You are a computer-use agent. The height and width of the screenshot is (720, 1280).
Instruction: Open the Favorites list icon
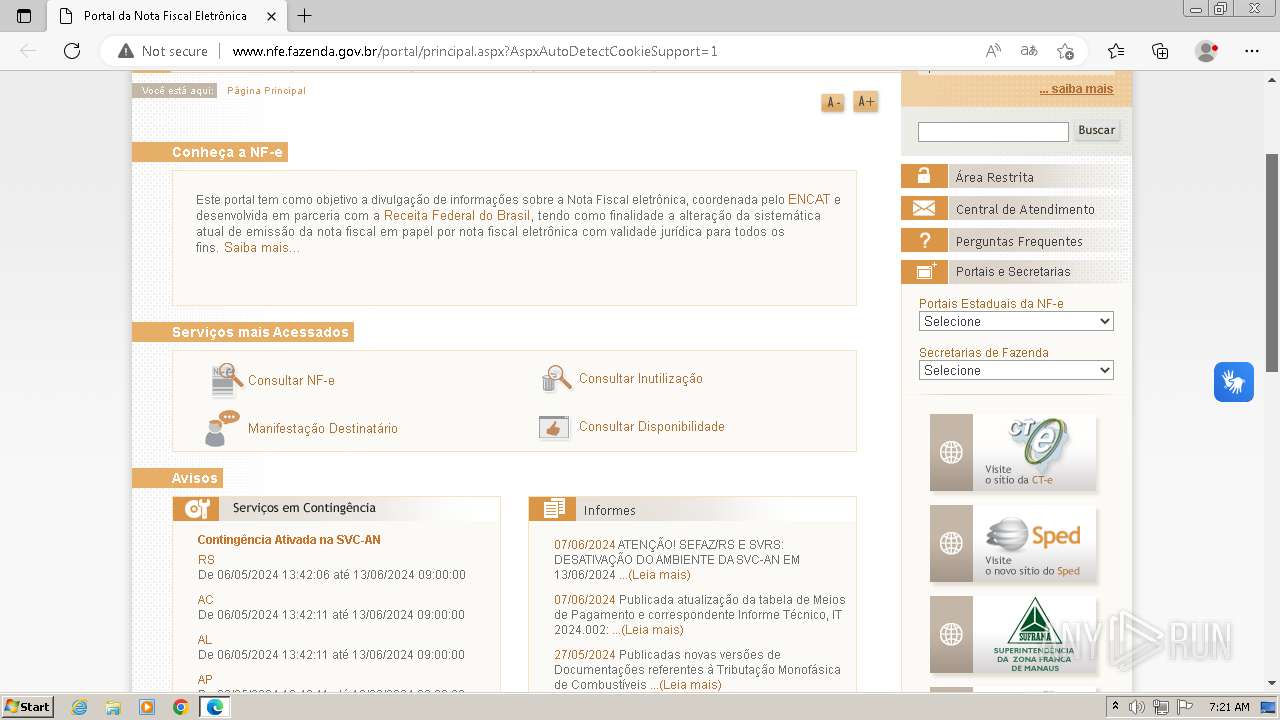pyautogui.click(x=1116, y=51)
